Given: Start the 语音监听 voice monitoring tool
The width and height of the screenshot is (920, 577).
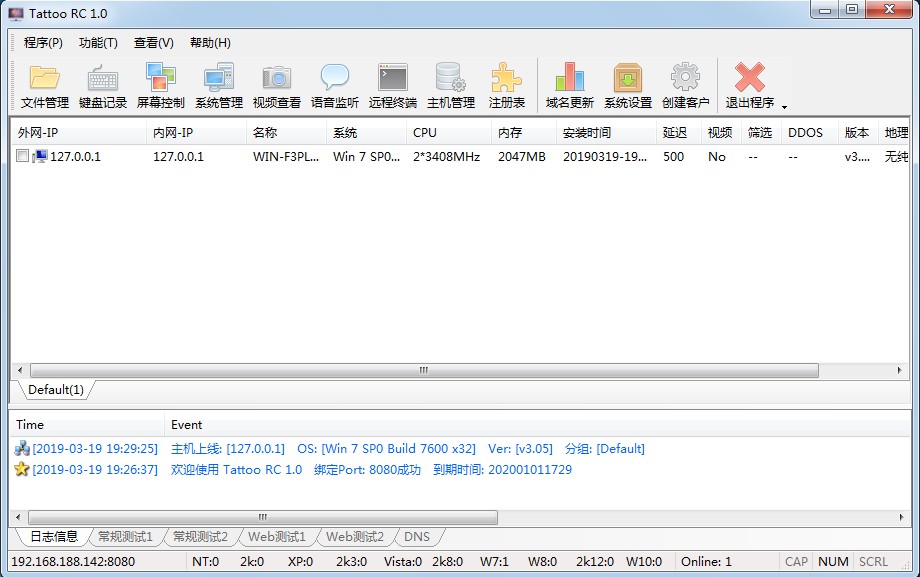Looking at the screenshot, I should coord(334,86).
